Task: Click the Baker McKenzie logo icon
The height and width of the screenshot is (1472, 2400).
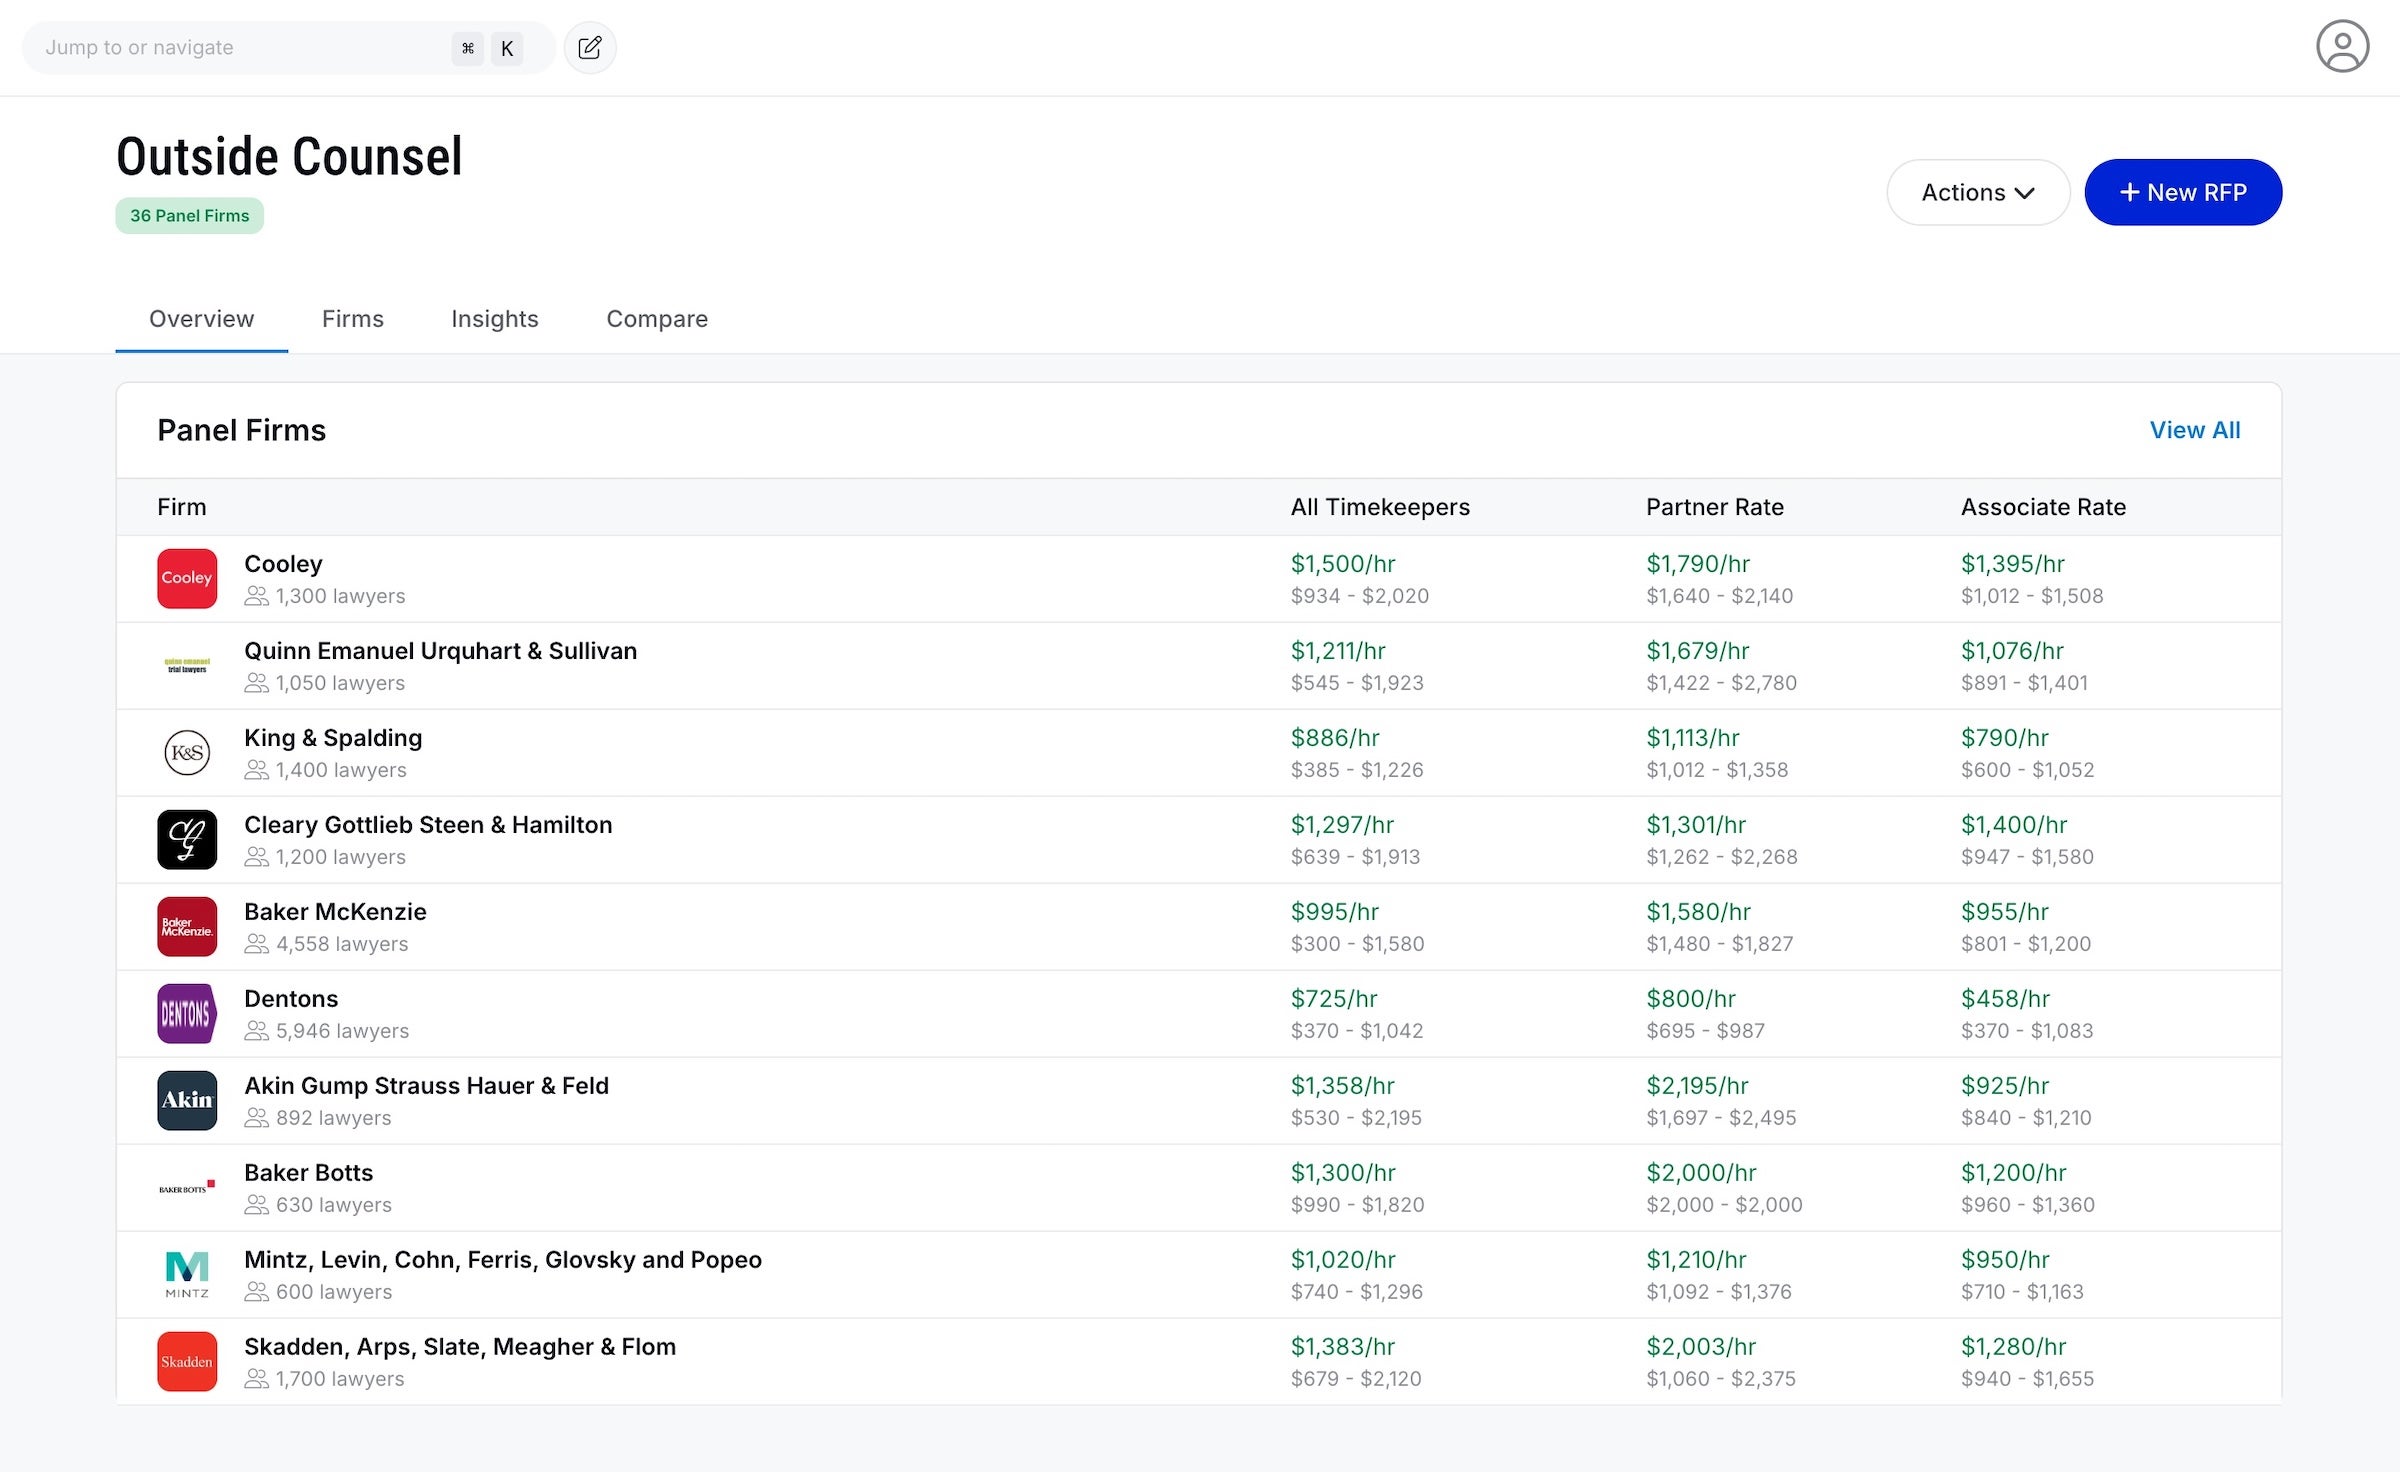Action: [186, 926]
